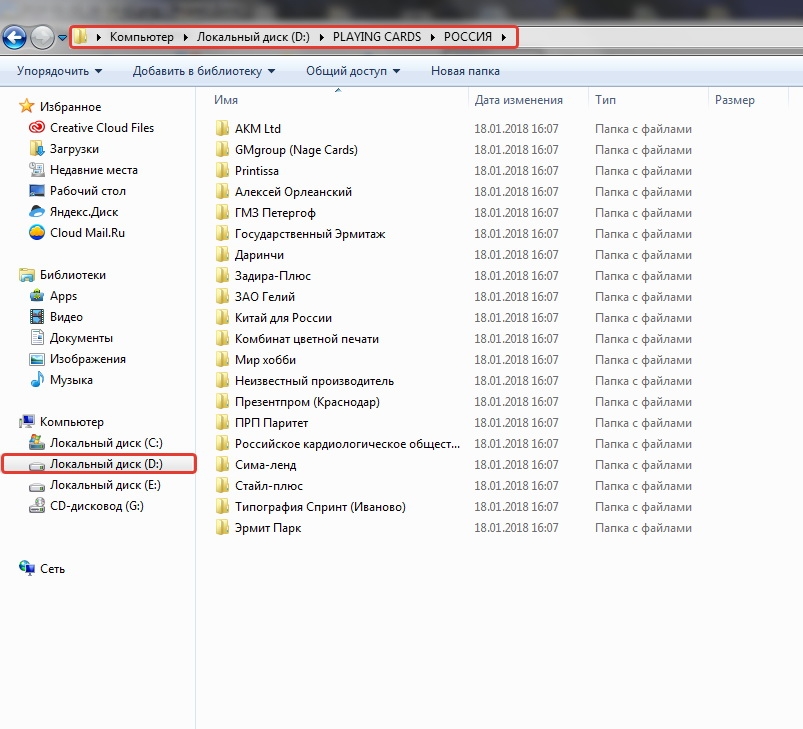Open Добавить в библиотеку dropdown
Screen dimensions: 803x729
204,71
